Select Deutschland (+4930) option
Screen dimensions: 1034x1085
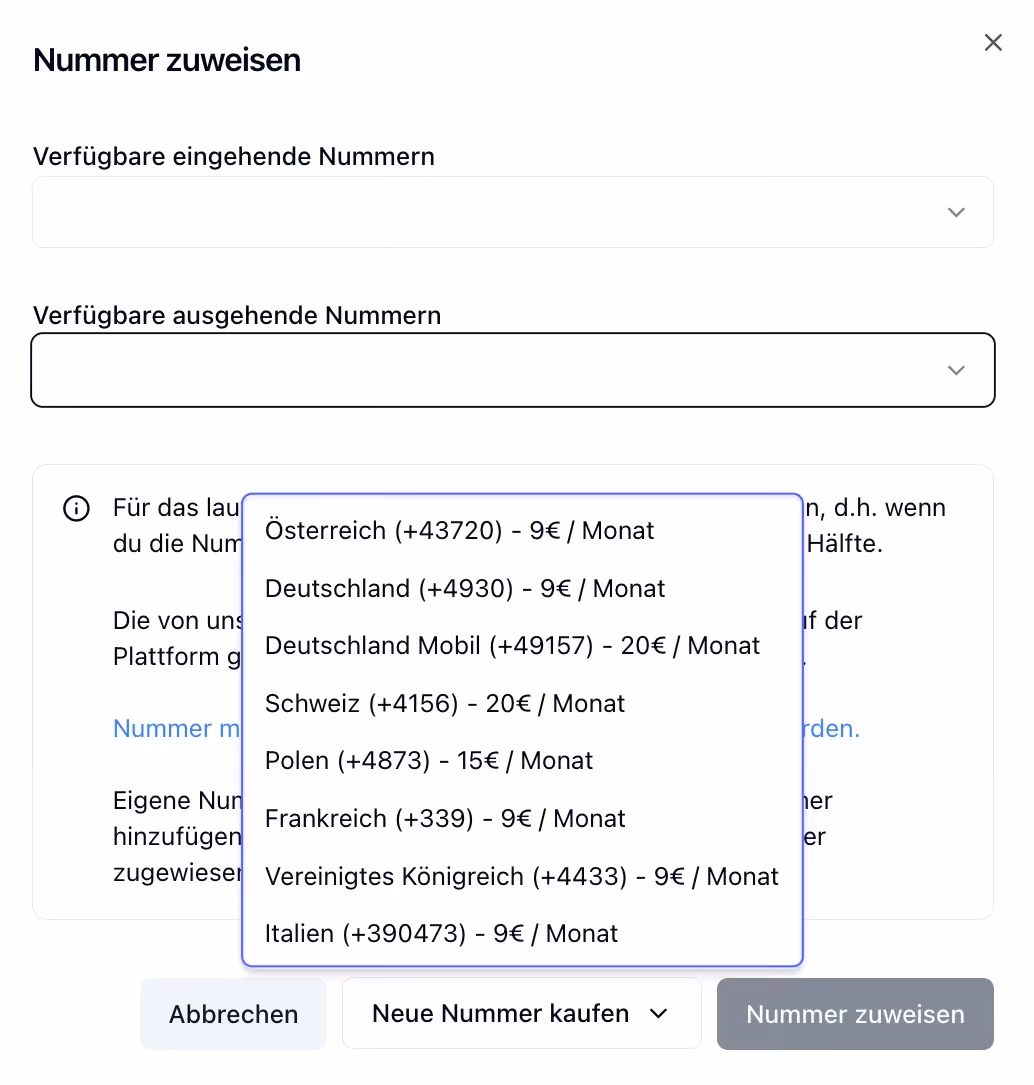point(523,588)
